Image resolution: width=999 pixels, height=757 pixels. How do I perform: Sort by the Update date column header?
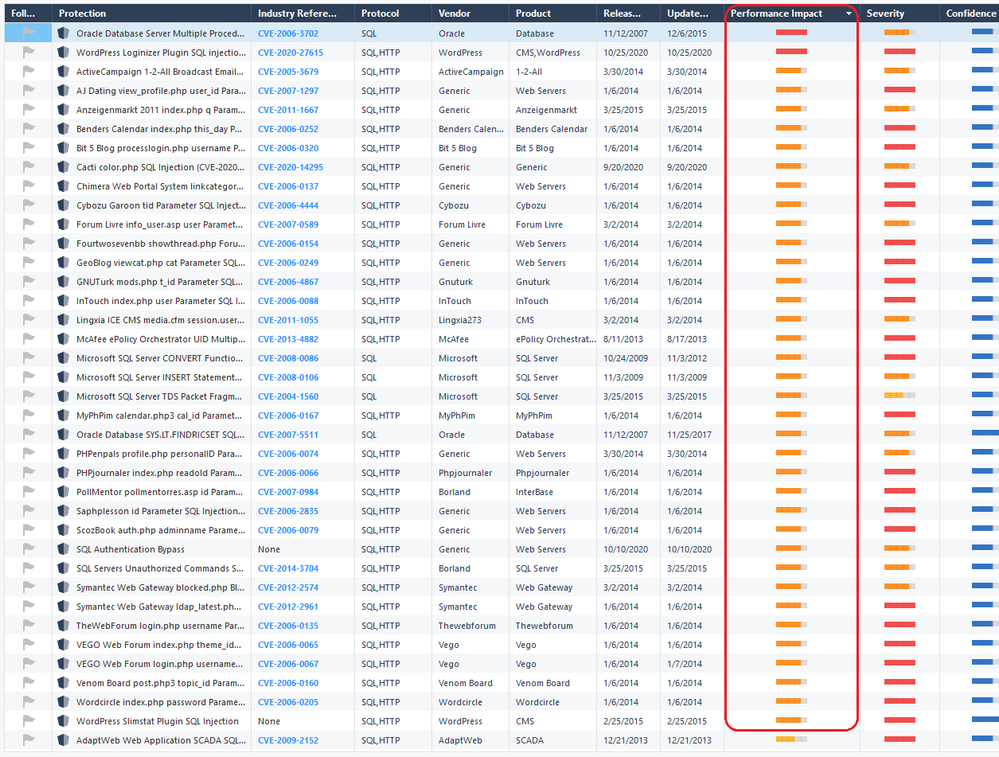692,13
